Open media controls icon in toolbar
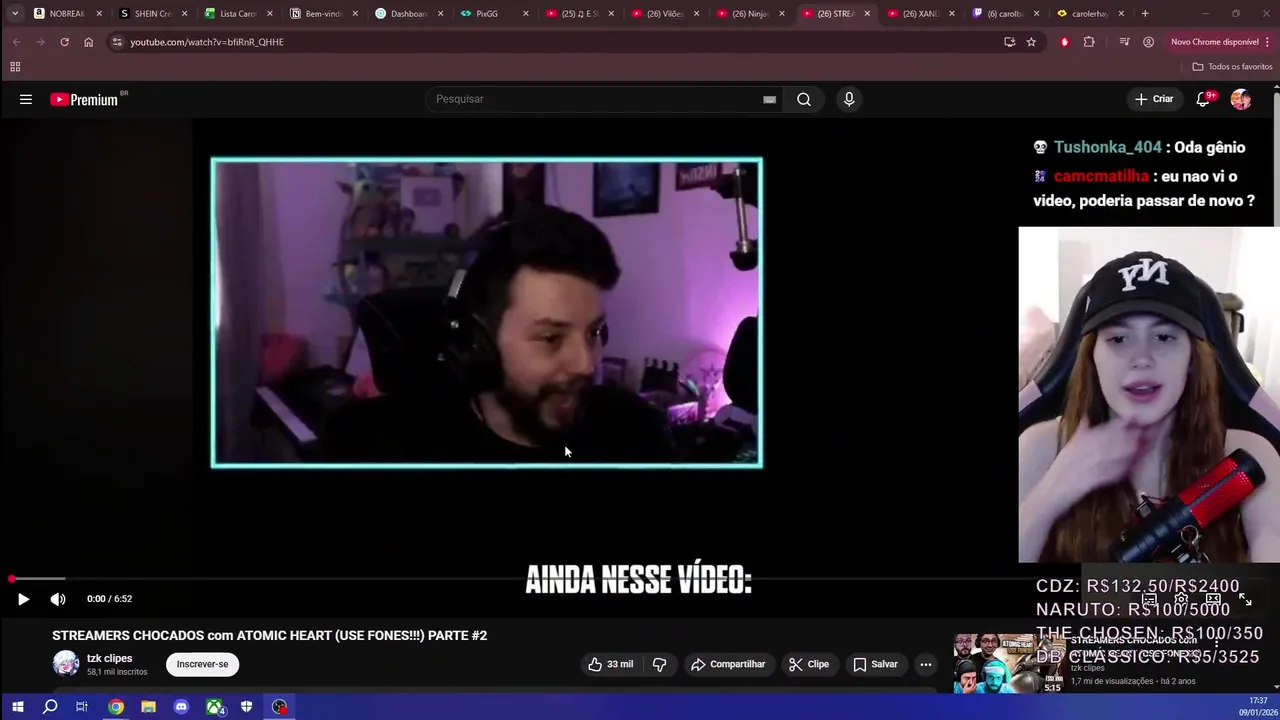The height and width of the screenshot is (720, 1280). 1124,42
